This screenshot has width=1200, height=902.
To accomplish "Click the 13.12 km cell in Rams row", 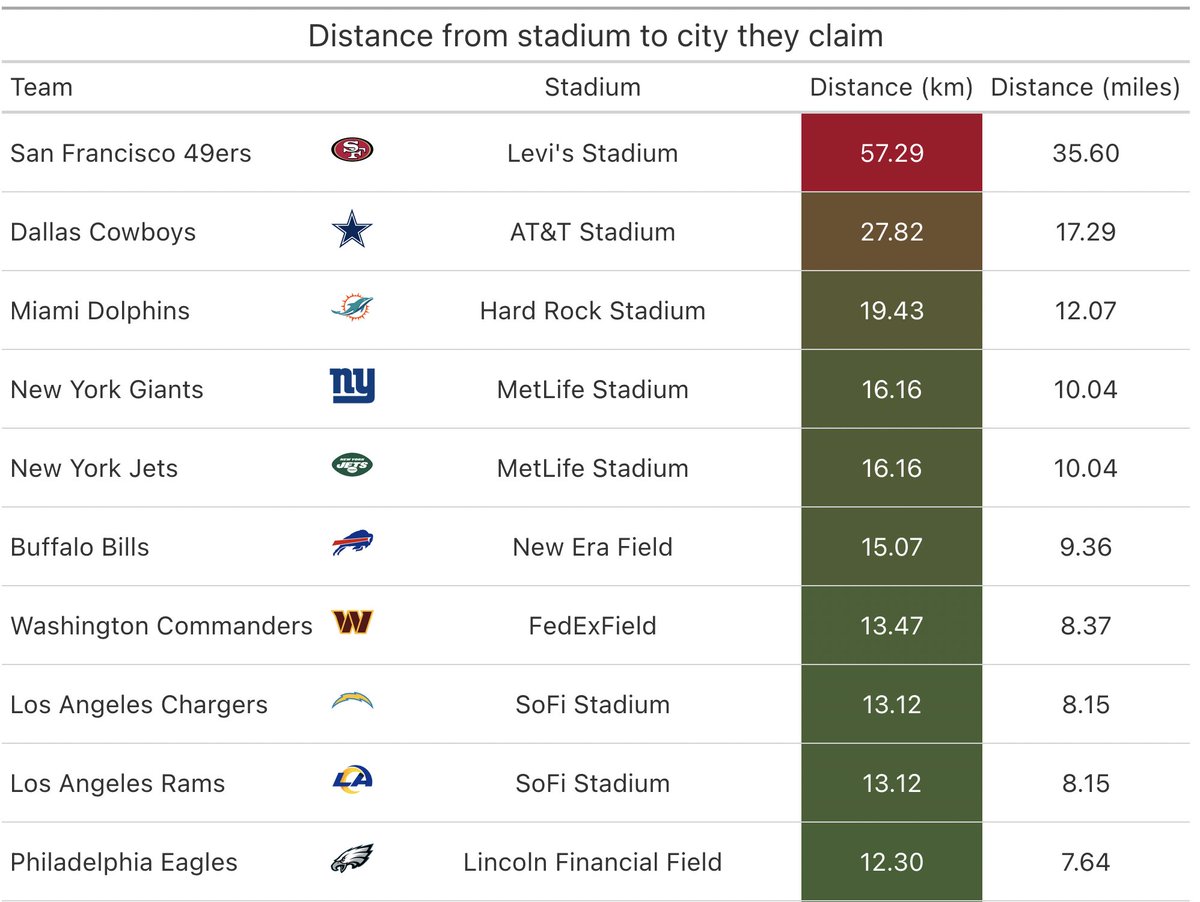I will pos(891,783).
